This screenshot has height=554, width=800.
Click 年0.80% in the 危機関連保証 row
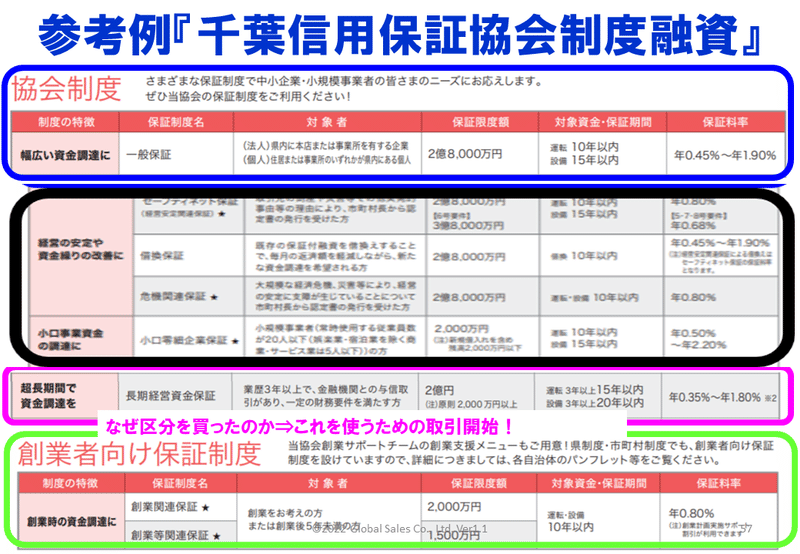[x=693, y=297]
